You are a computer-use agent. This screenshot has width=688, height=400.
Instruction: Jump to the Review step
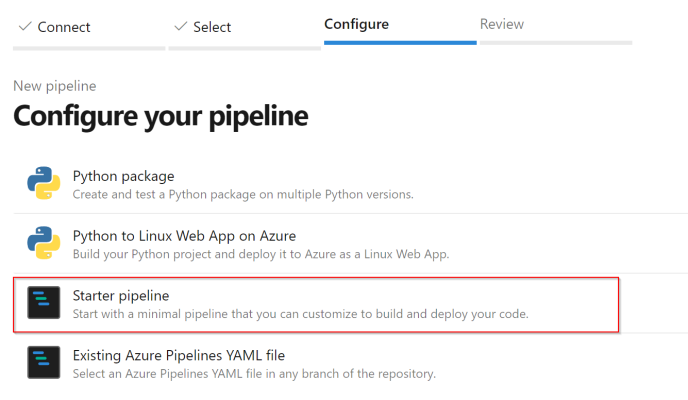[x=502, y=24]
